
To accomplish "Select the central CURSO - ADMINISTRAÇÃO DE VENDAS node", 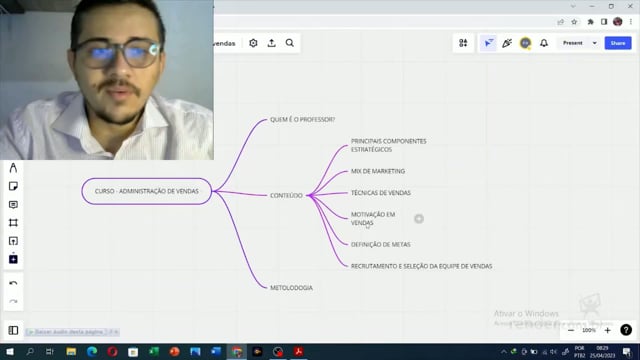I will coord(147,191).
